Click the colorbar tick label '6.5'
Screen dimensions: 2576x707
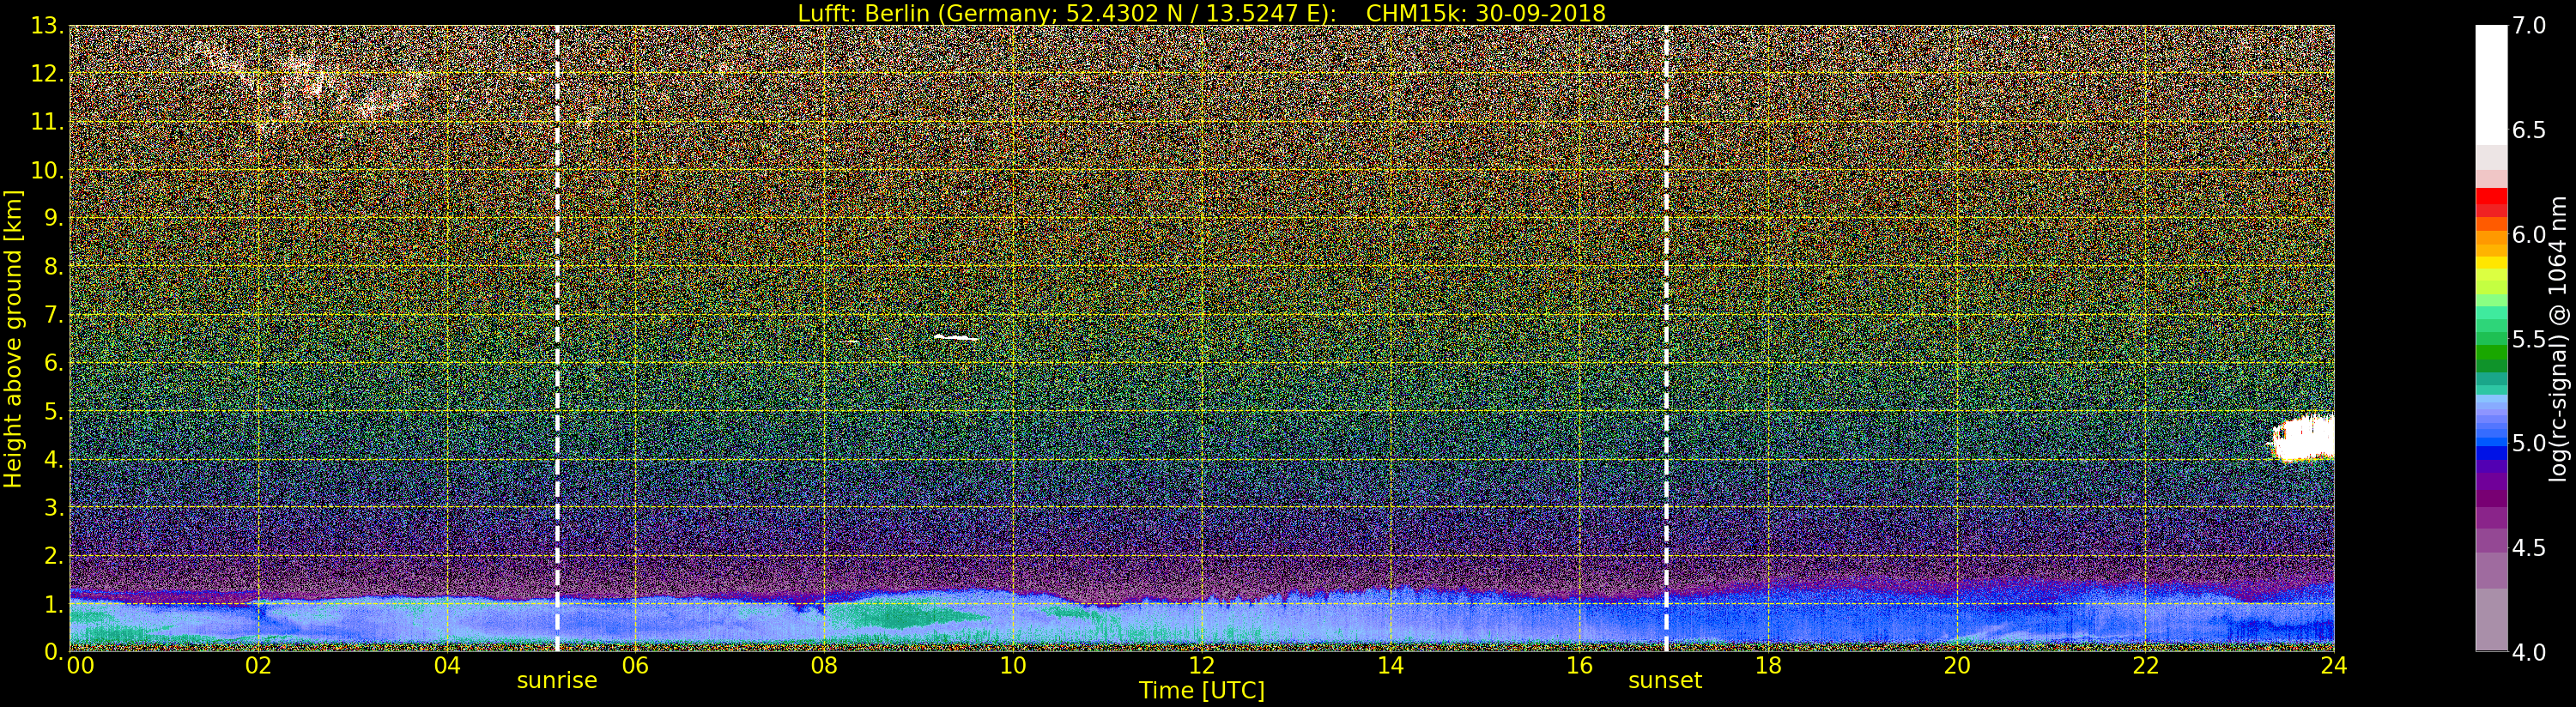[x=2529, y=130]
